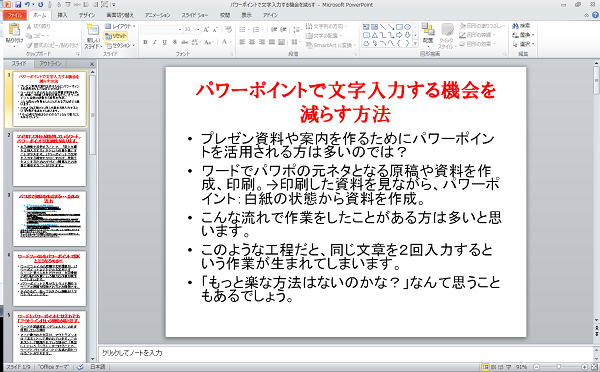This screenshot has height=372, width=600.
Task: Select the right arrow shape in gallery
Action: coord(399,35)
